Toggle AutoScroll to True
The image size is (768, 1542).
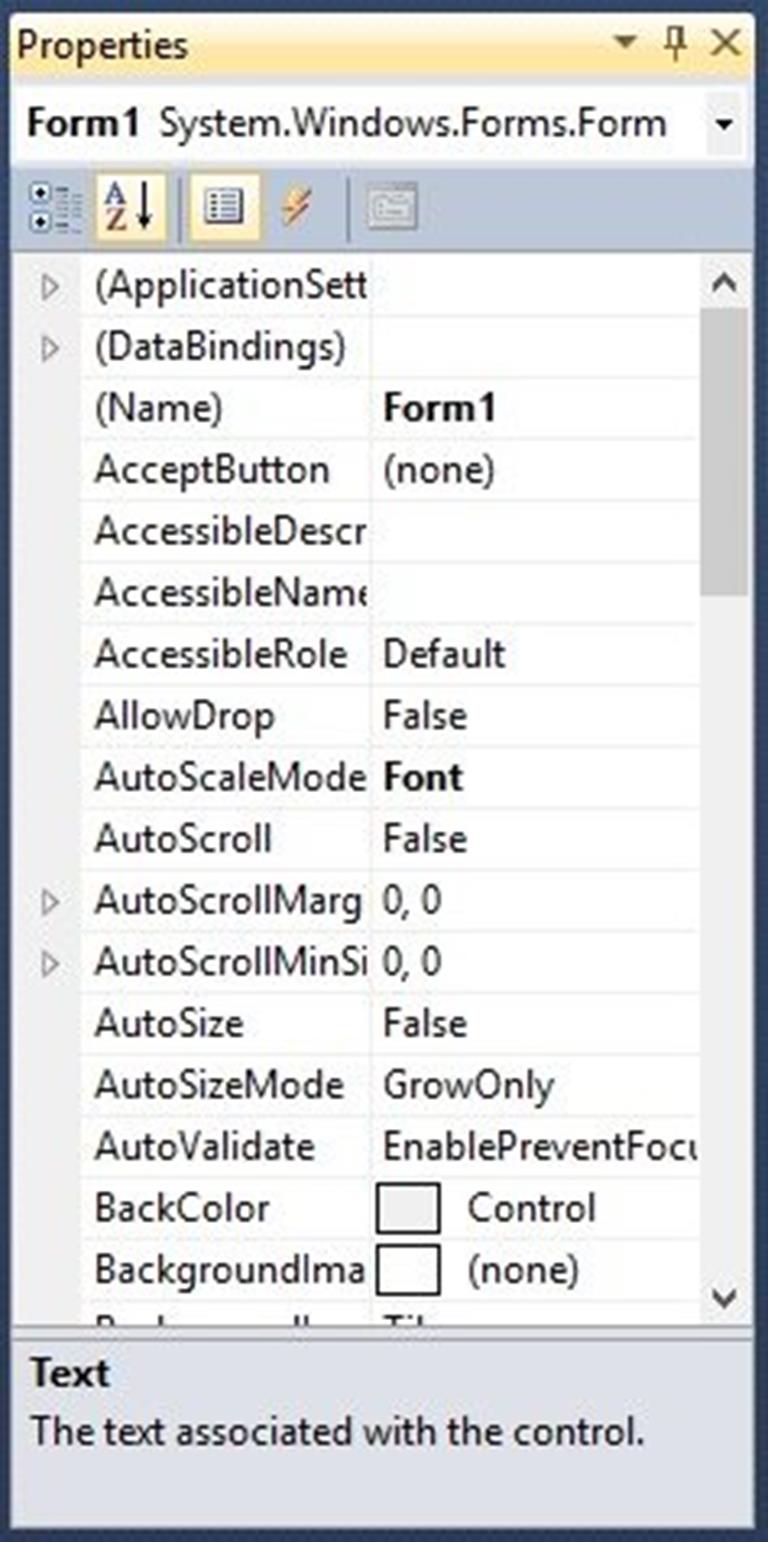click(x=450, y=838)
